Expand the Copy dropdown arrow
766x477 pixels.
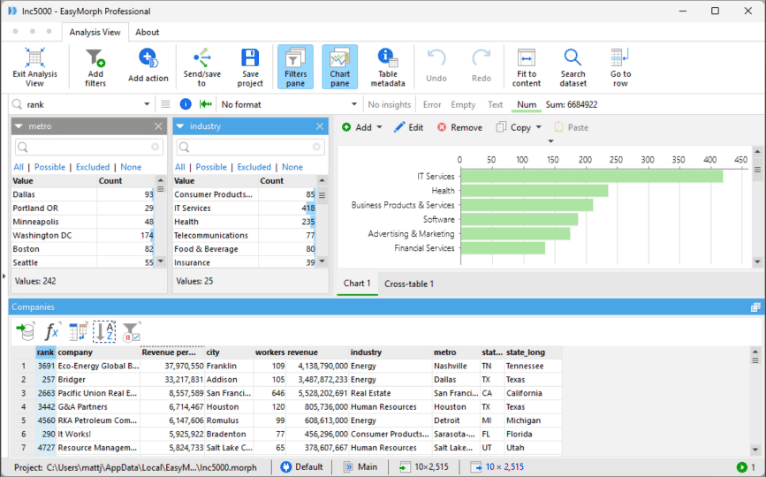click(538, 128)
